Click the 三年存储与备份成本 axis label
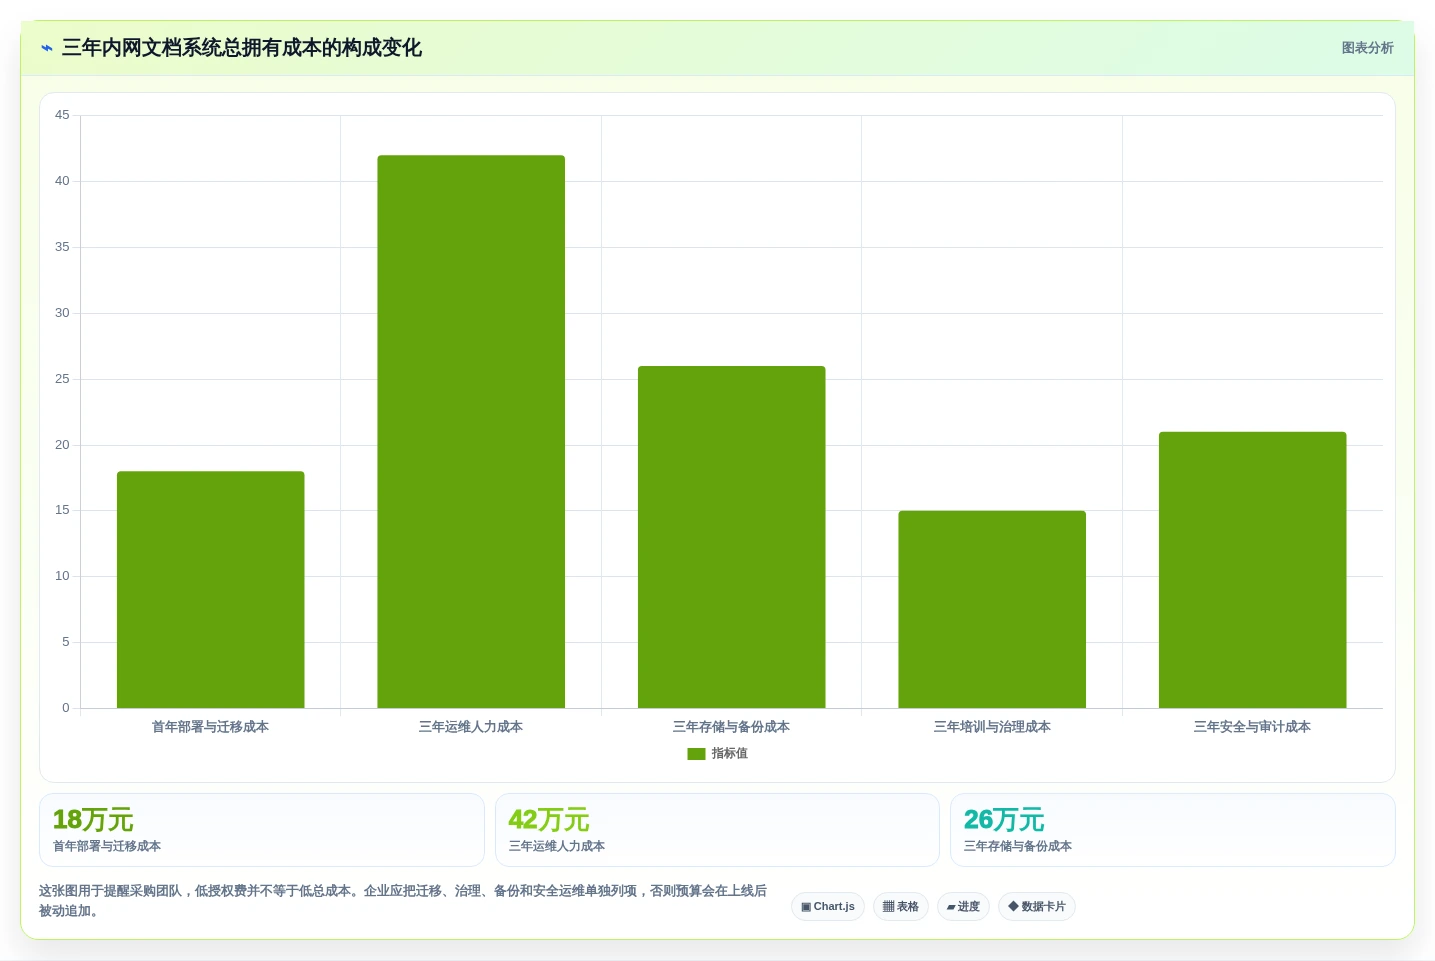The height and width of the screenshot is (961, 1435). coord(732,727)
